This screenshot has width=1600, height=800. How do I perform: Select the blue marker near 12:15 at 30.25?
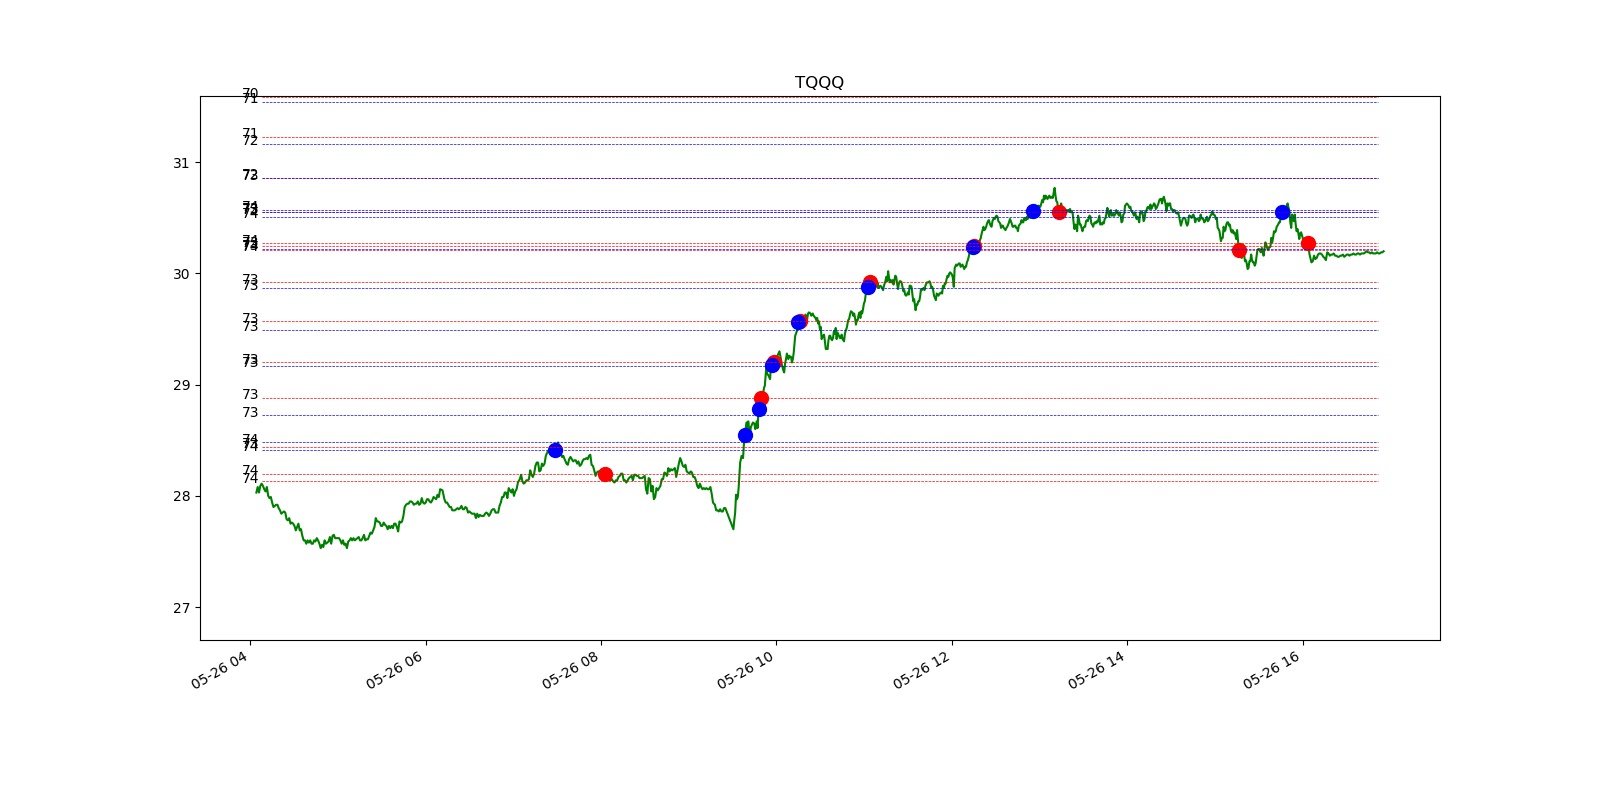pos(973,247)
